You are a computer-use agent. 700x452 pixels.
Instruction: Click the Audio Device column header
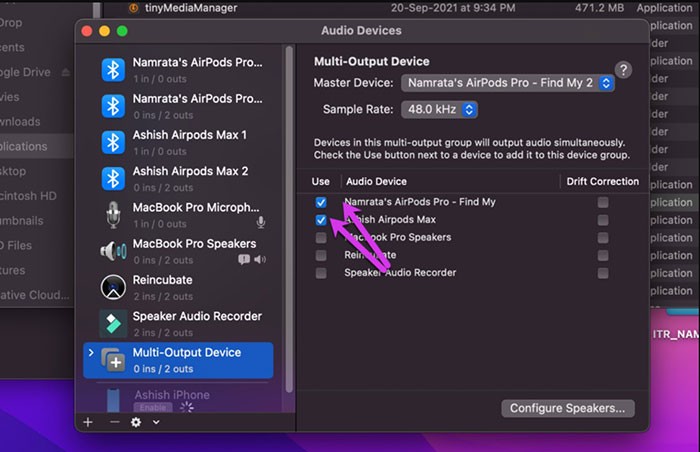point(376,181)
